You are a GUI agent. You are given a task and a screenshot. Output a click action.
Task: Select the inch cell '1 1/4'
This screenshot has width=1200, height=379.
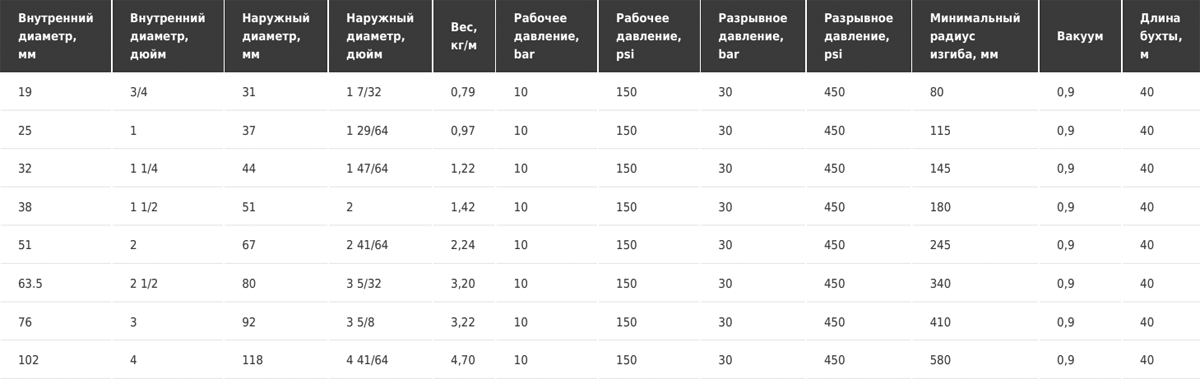[x=144, y=169]
